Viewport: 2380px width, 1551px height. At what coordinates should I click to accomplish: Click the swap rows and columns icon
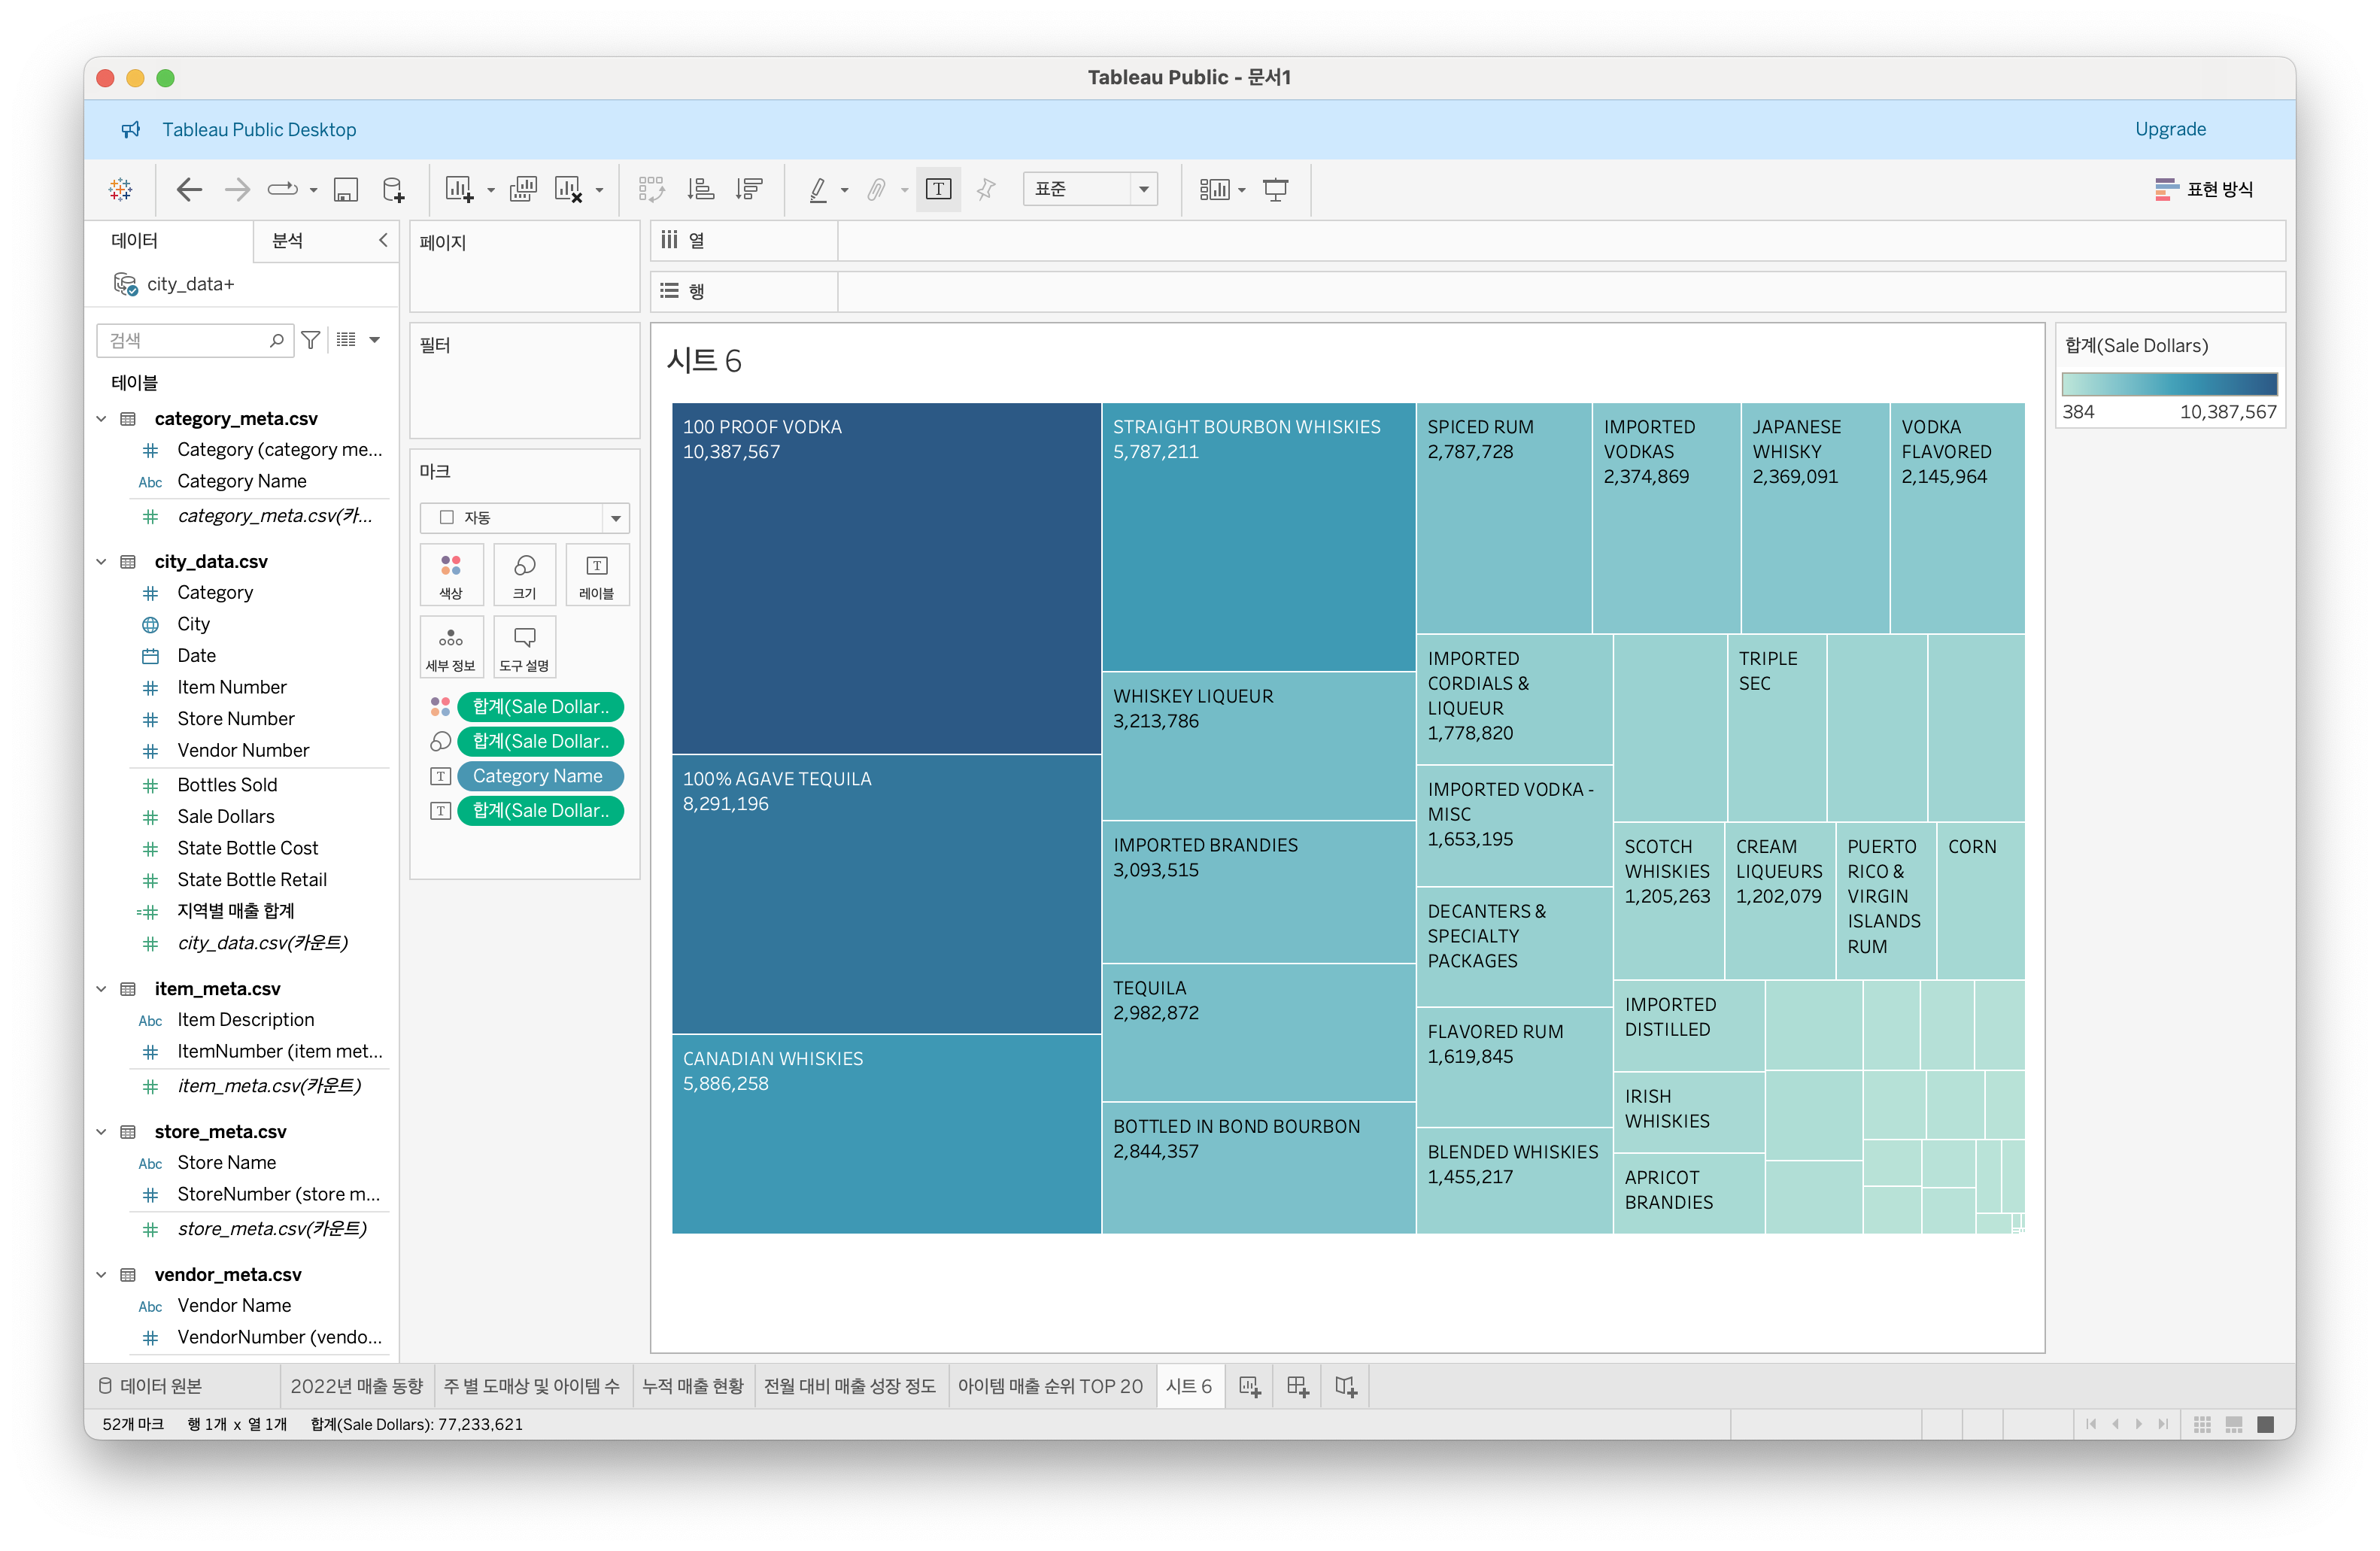651,189
